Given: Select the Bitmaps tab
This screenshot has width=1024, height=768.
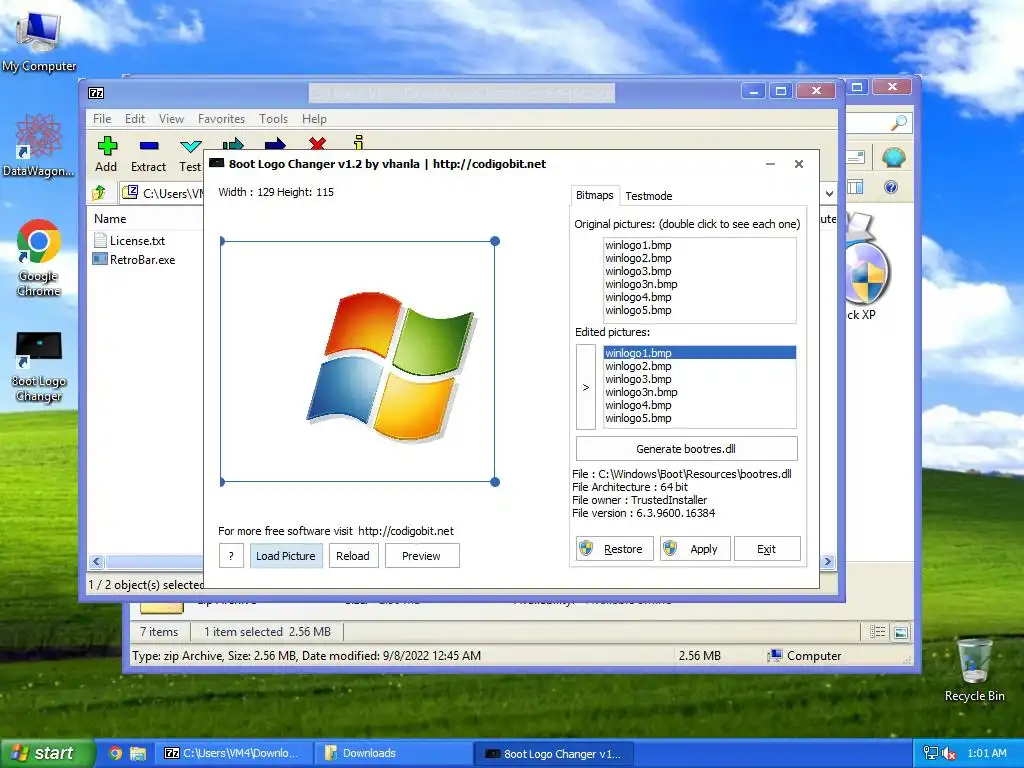Looking at the screenshot, I should point(594,195).
